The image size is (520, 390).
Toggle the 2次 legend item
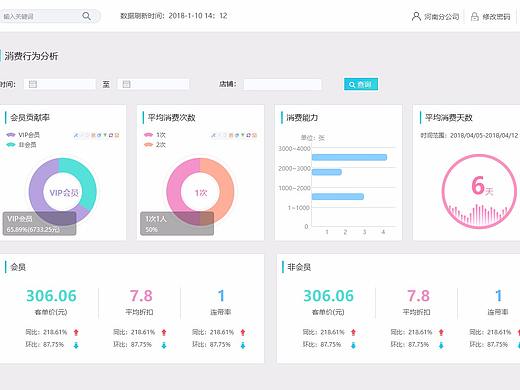point(155,145)
